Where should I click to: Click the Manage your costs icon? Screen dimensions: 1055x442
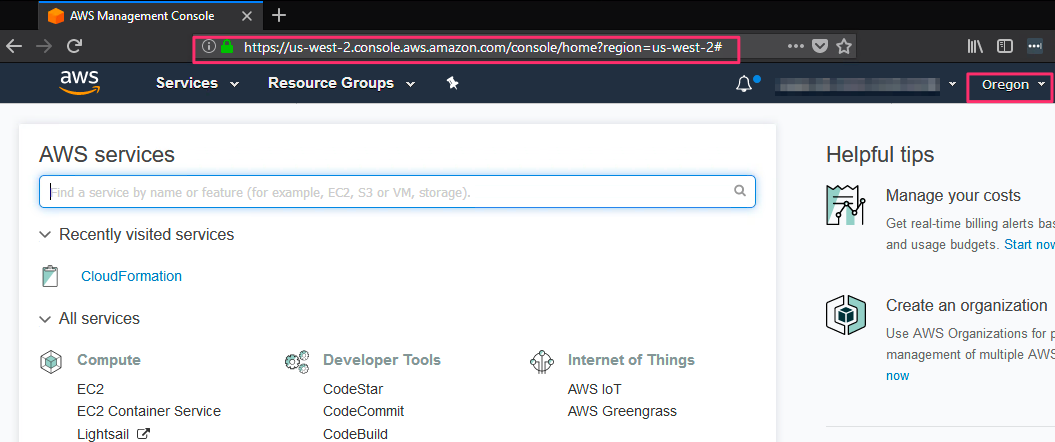(x=846, y=204)
